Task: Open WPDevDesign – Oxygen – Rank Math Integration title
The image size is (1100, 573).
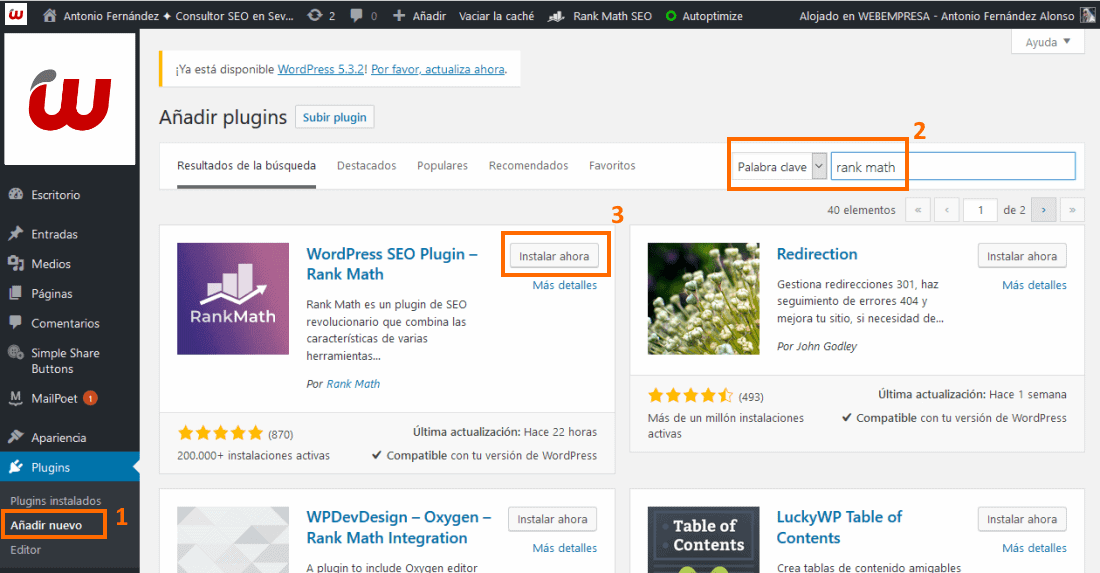Action: tap(398, 527)
